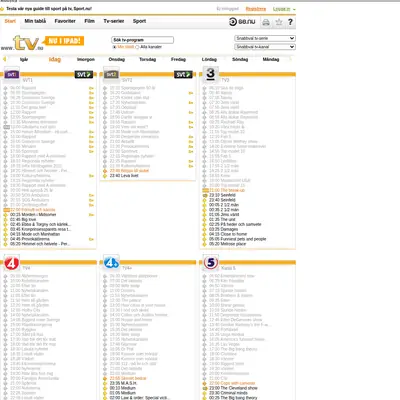The width and height of the screenshot is (400, 400).
Task: Open the Film tab
Action: (89, 21)
